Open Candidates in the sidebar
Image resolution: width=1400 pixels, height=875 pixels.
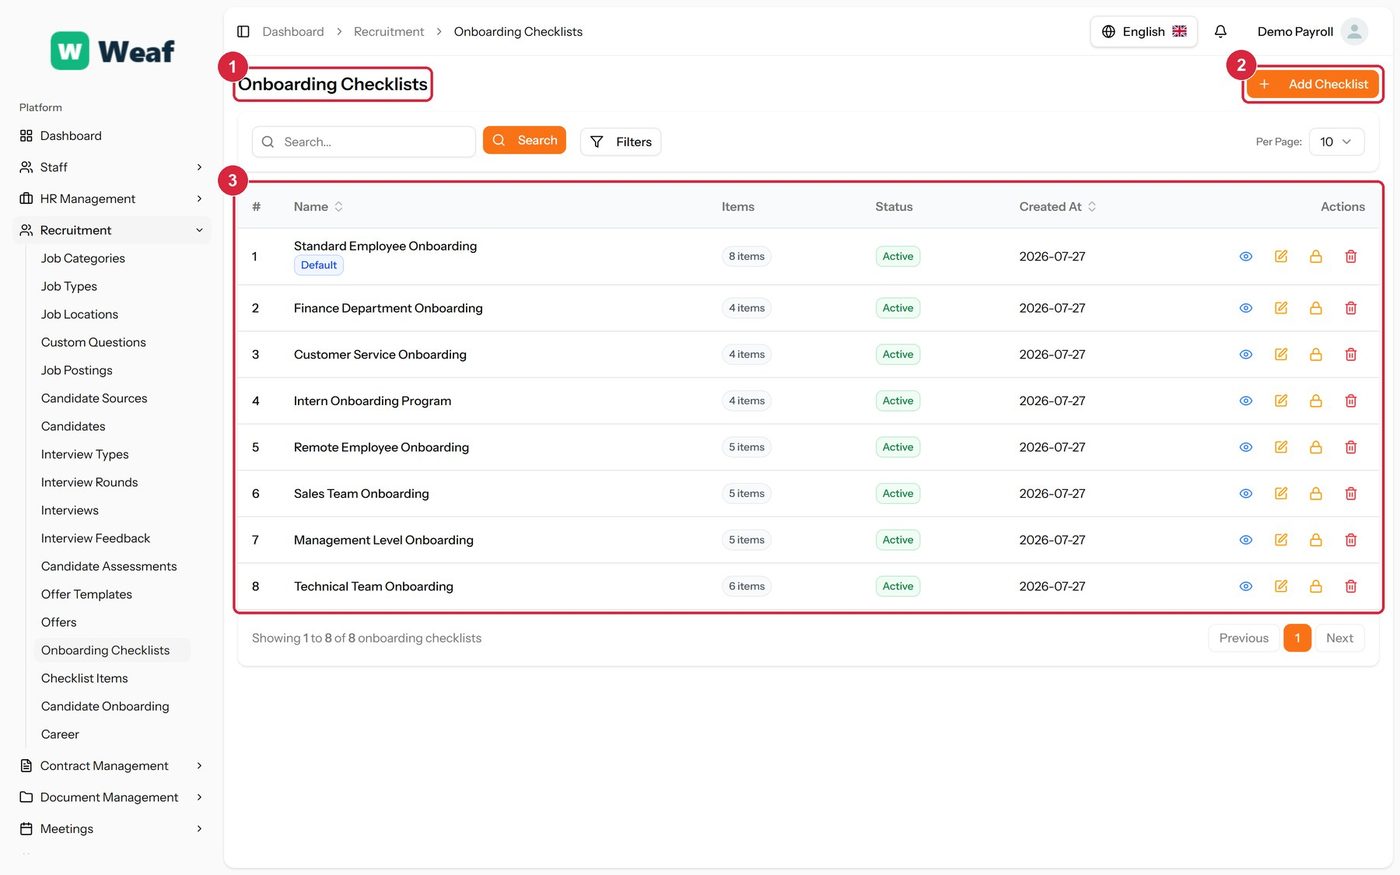coord(73,426)
